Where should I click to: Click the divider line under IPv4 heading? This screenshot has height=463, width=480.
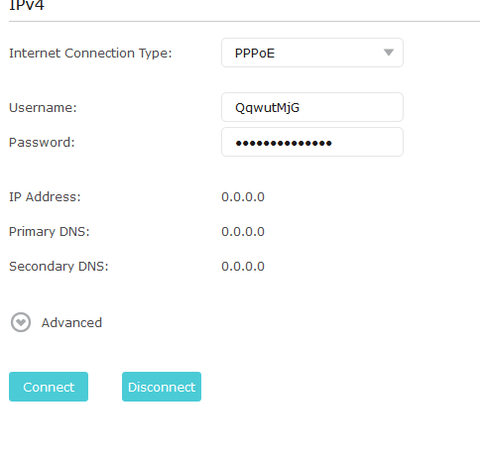click(x=244, y=21)
